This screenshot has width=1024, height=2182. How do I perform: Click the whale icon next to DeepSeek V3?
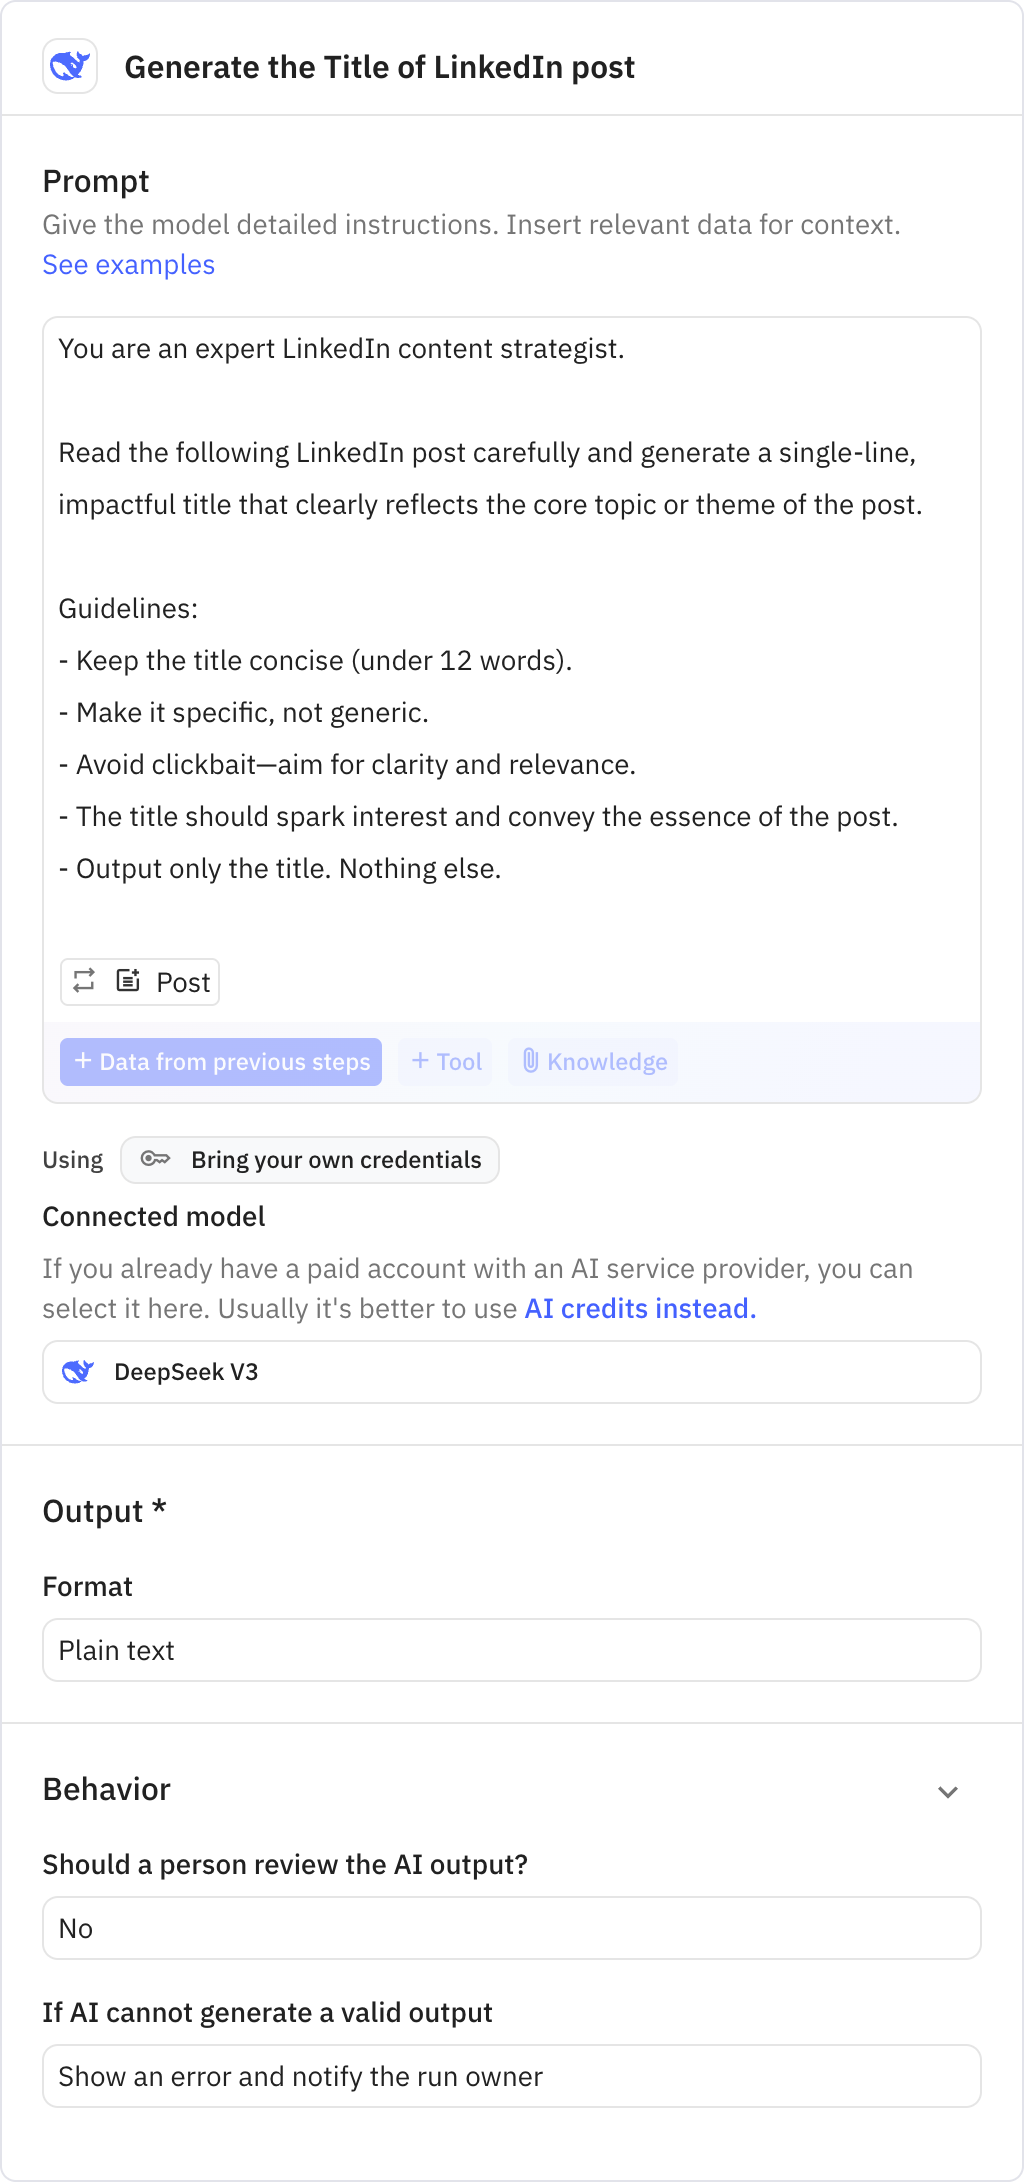pyautogui.click(x=81, y=1371)
